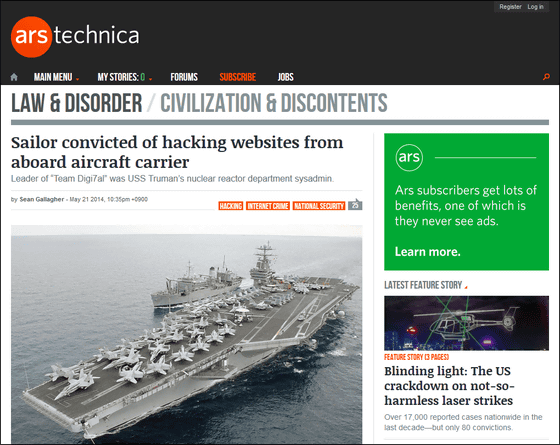This screenshot has width=560, height=445.
Task: Open the search magnifier icon
Action: [546, 76]
